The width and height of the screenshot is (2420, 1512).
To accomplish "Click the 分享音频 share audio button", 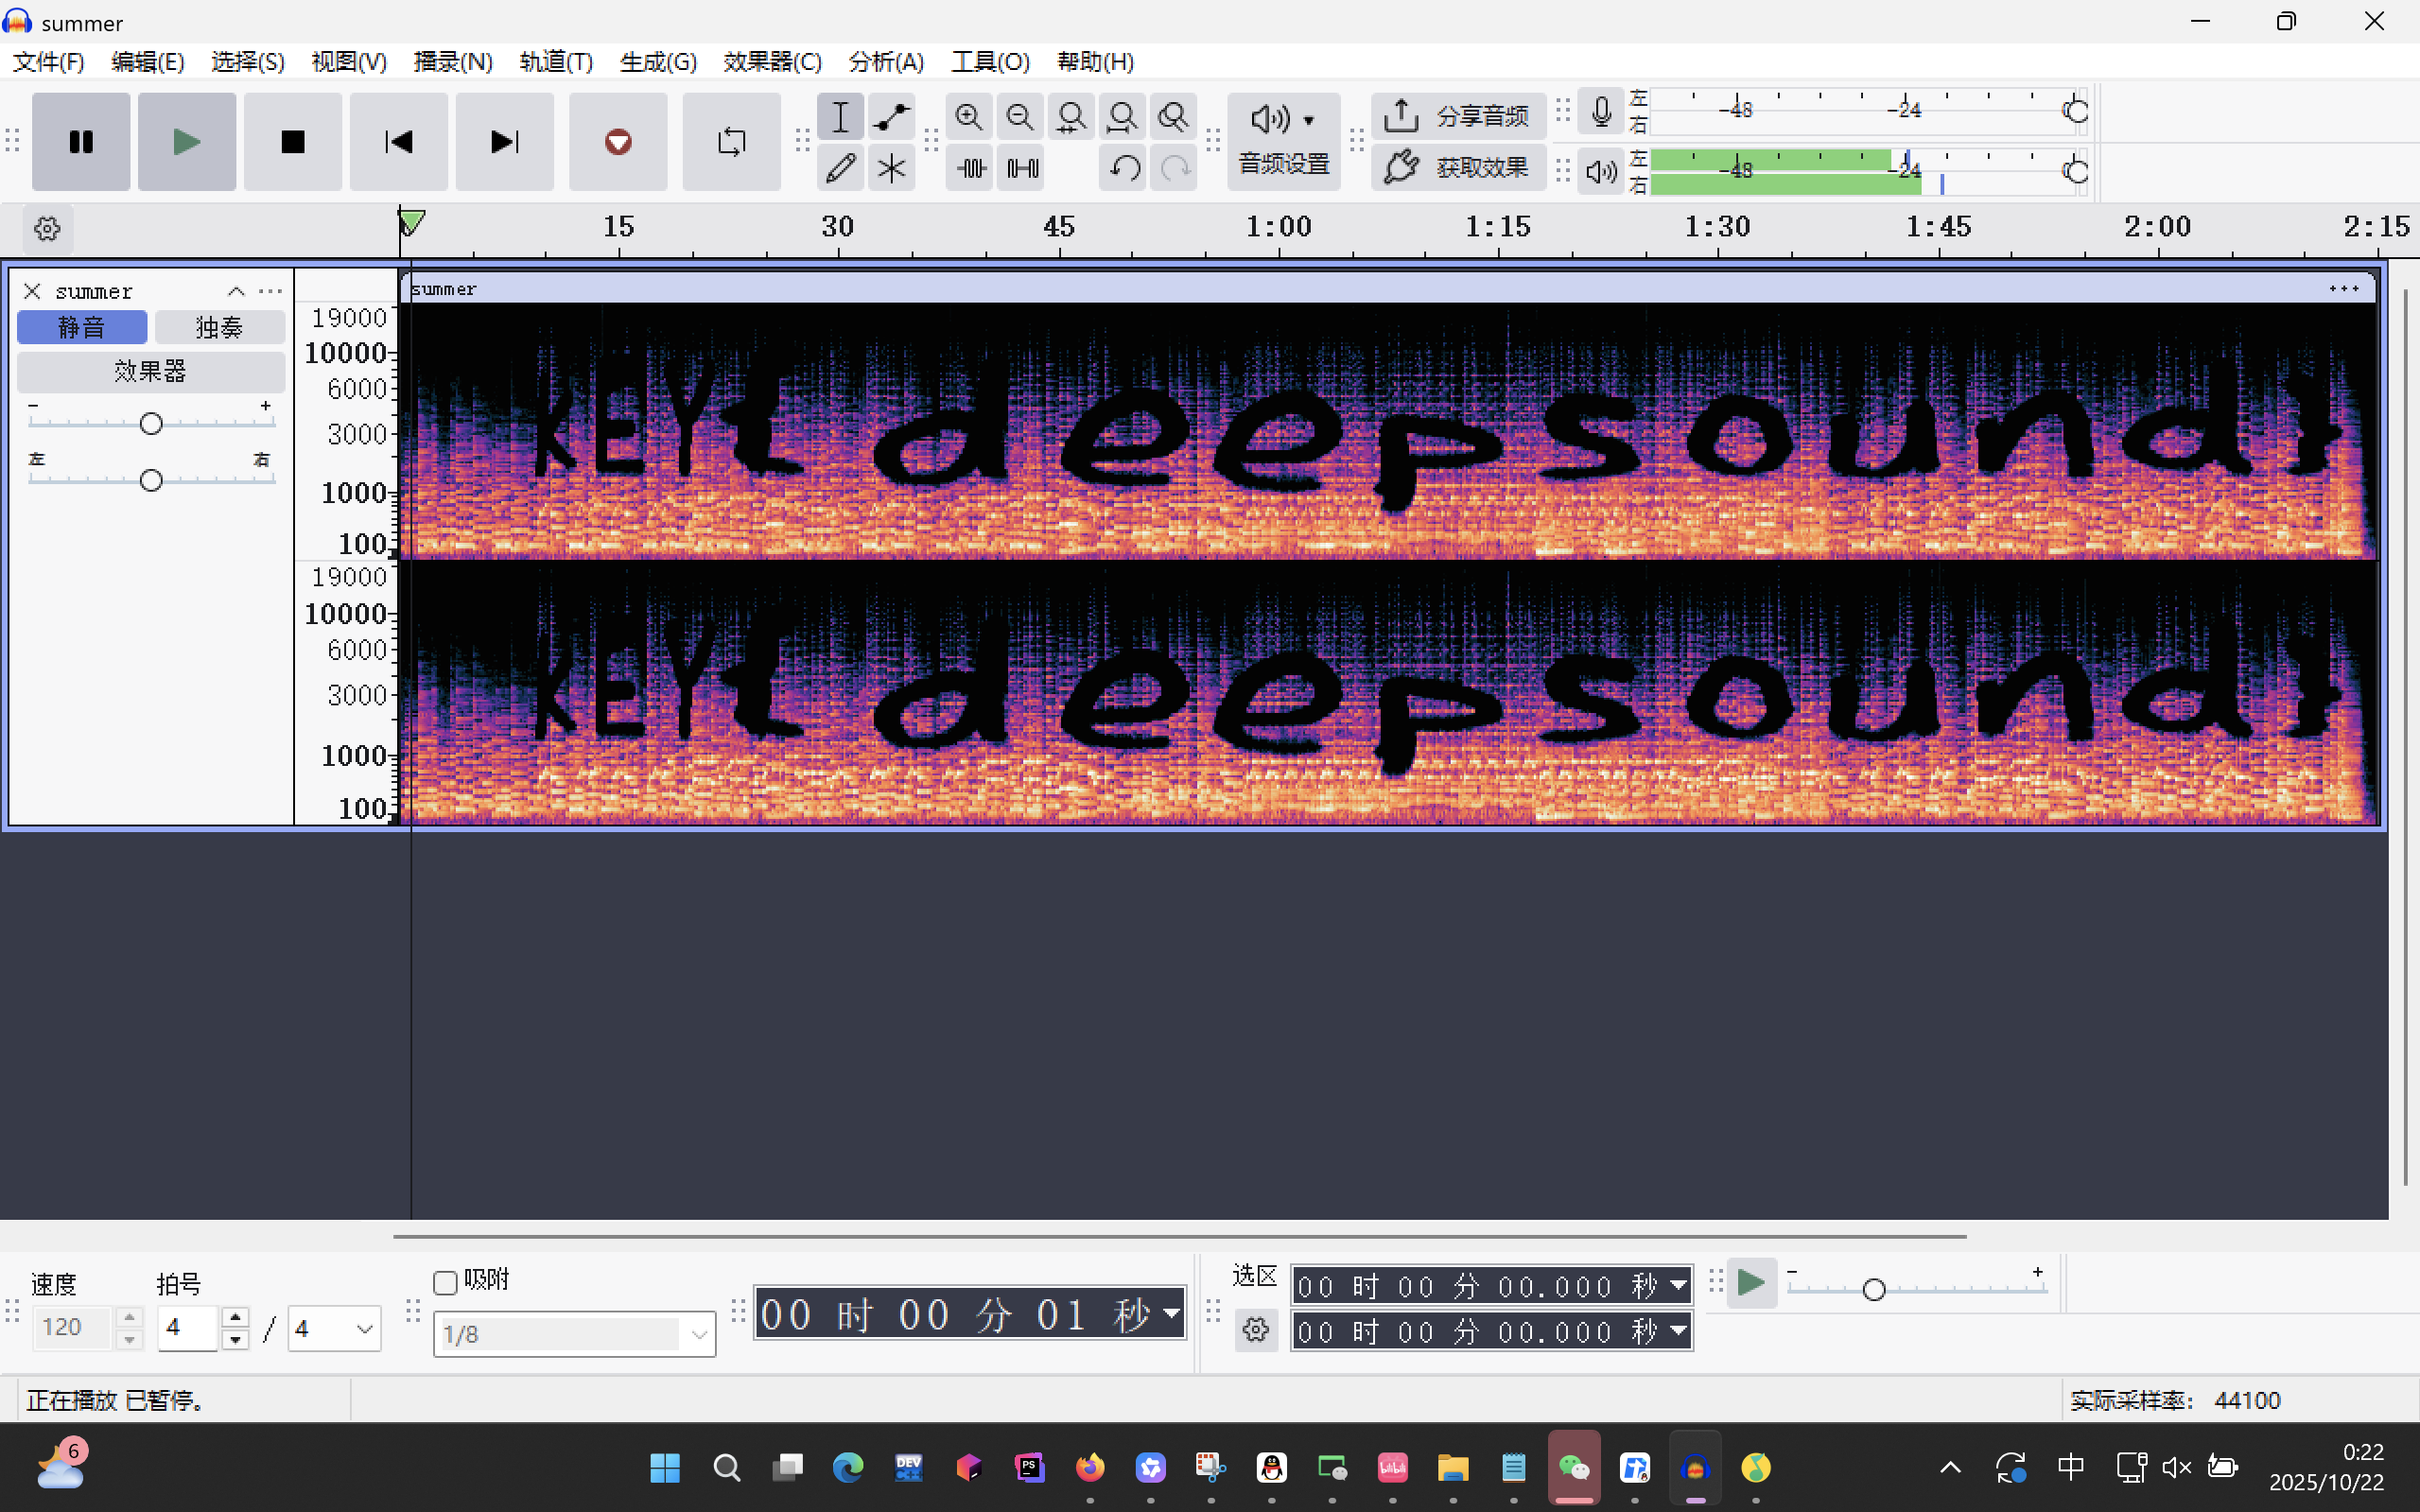I will coord(1458,116).
